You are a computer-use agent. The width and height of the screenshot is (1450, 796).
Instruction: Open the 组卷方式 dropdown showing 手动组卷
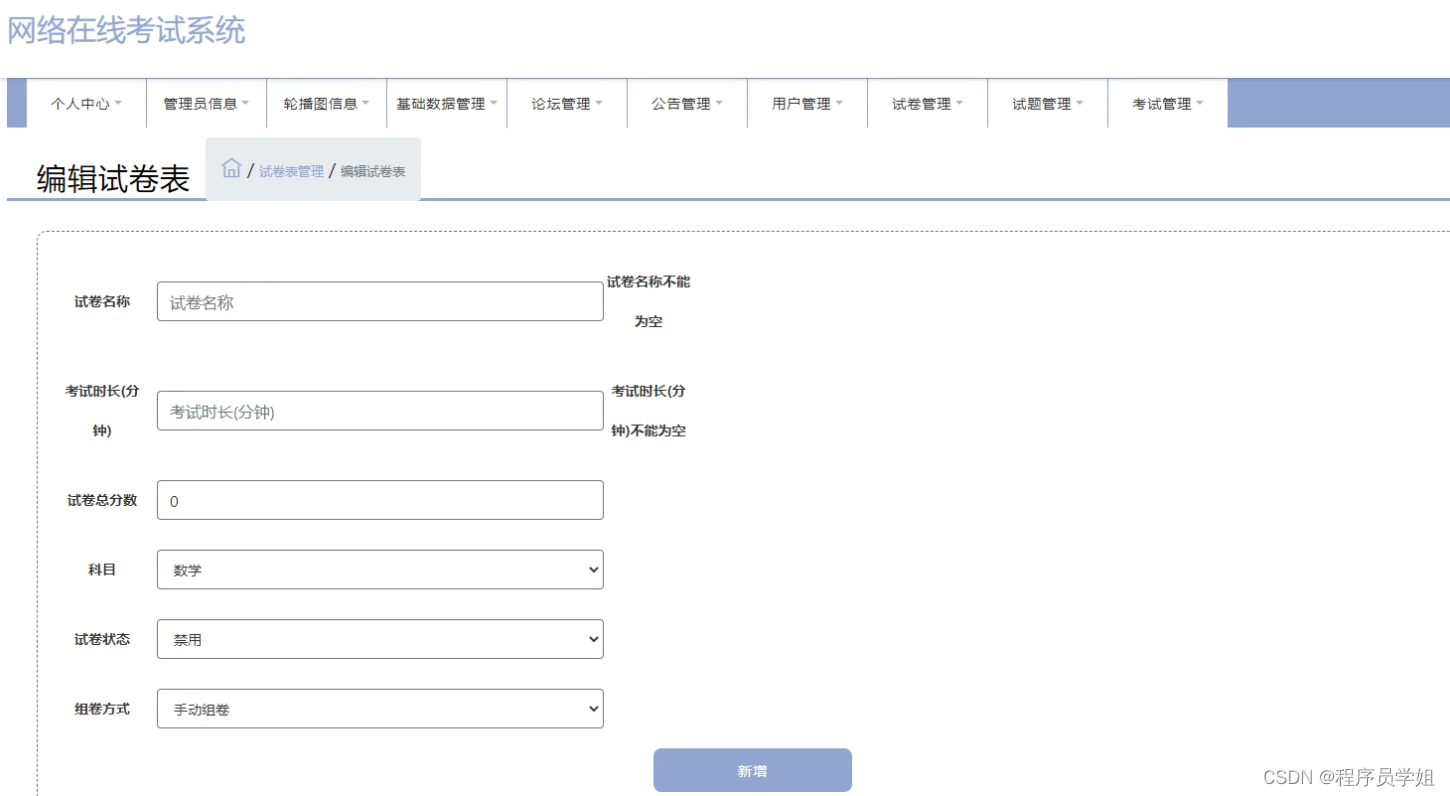click(380, 709)
